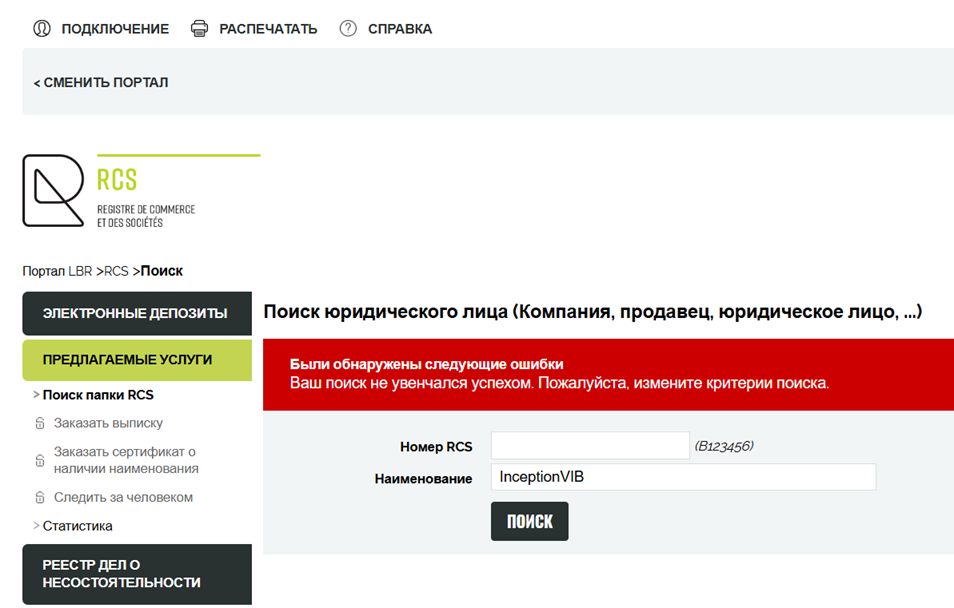Navigate to RCS breadcrumb link
Viewport: 954px width, 608px height.
[x=116, y=271]
